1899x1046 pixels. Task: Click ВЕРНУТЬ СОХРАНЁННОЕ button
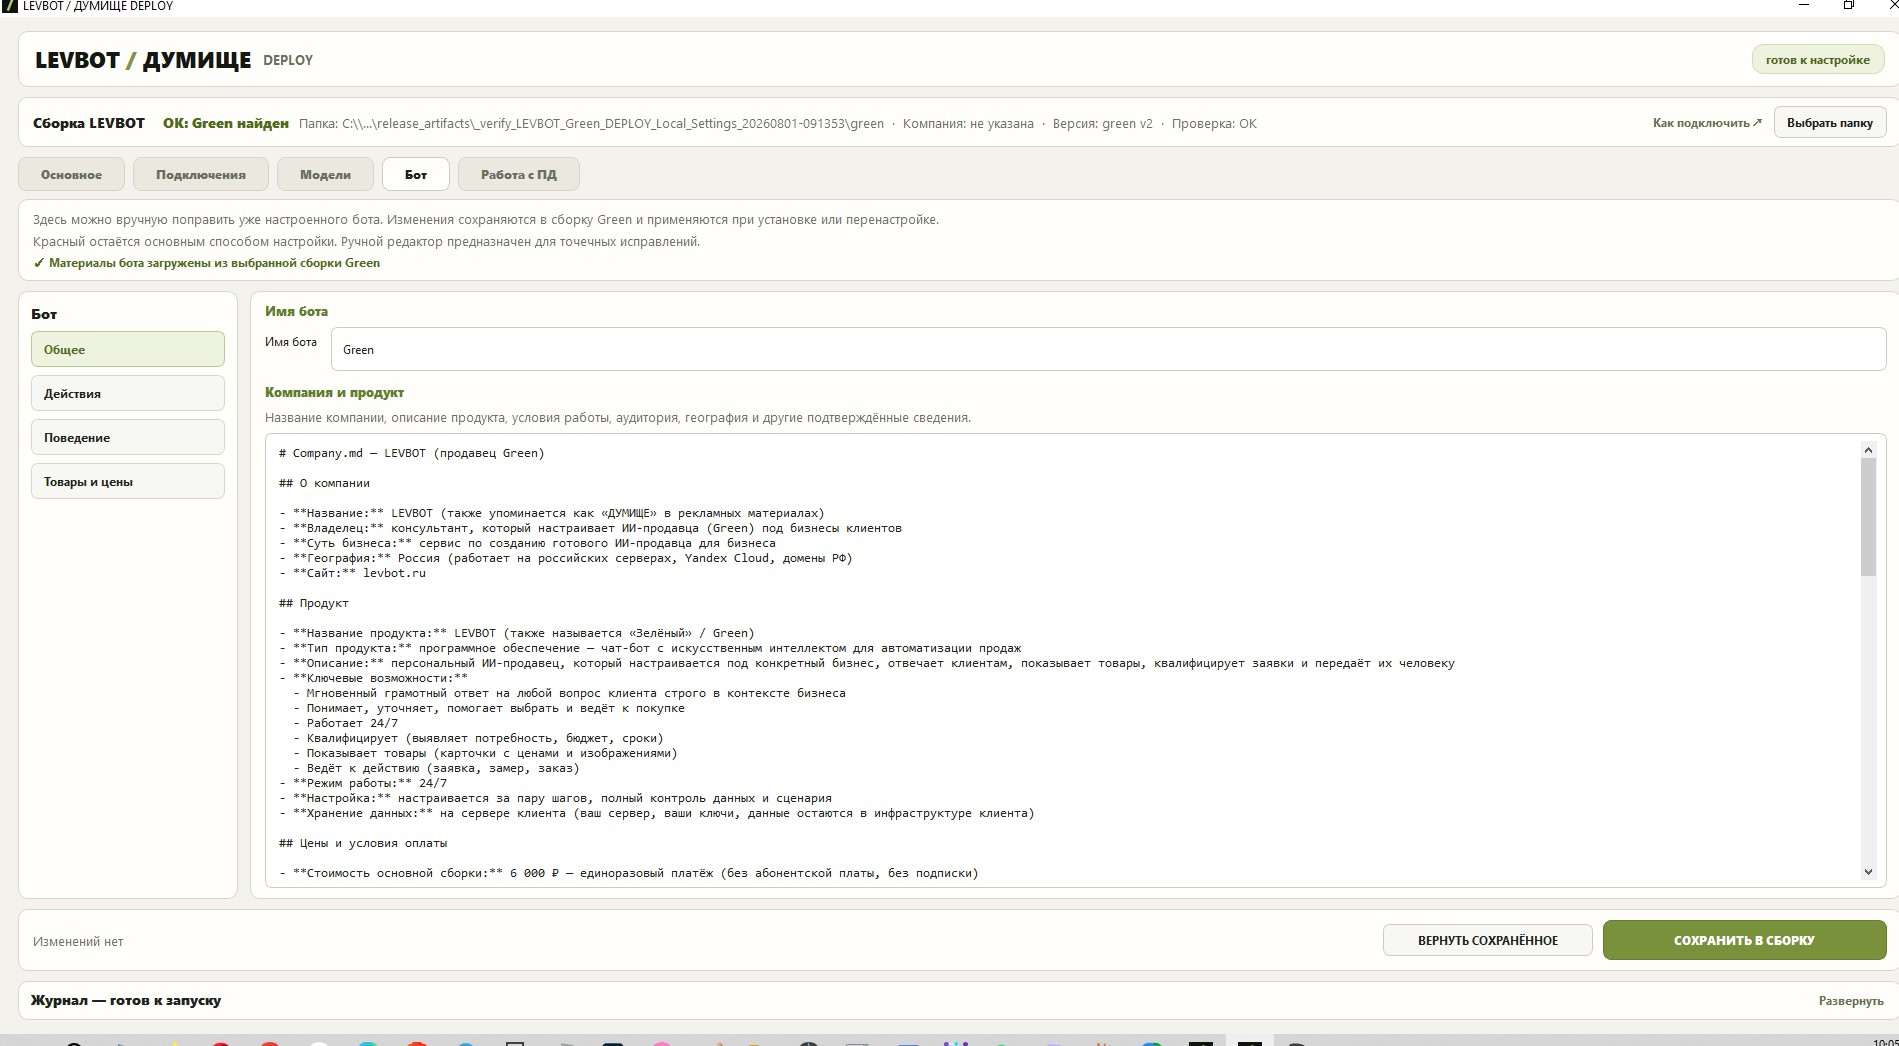tap(1488, 940)
